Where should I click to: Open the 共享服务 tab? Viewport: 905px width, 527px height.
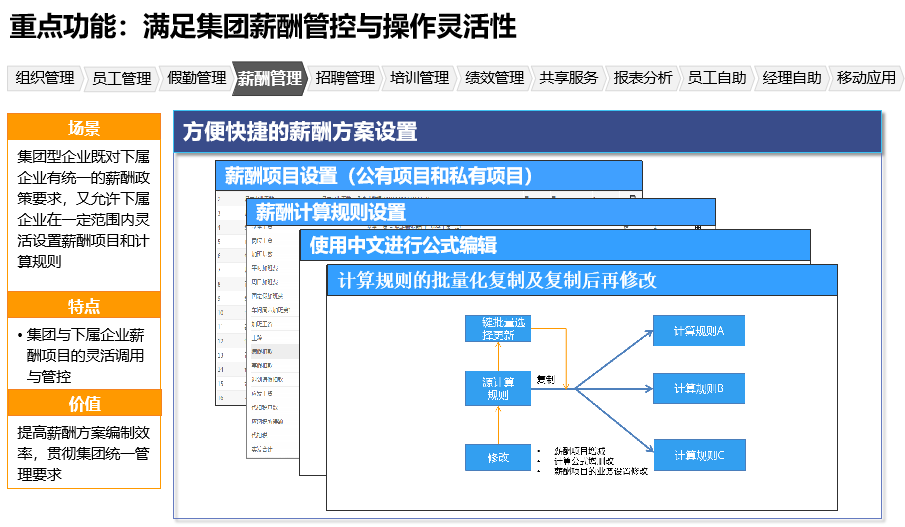569,78
